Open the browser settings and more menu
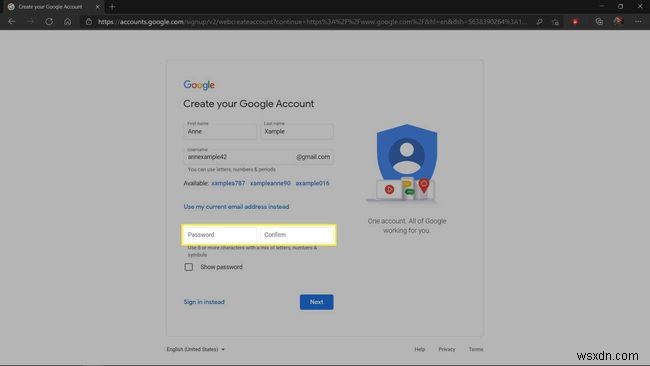Image resolution: width=650 pixels, height=366 pixels. pos(638,22)
